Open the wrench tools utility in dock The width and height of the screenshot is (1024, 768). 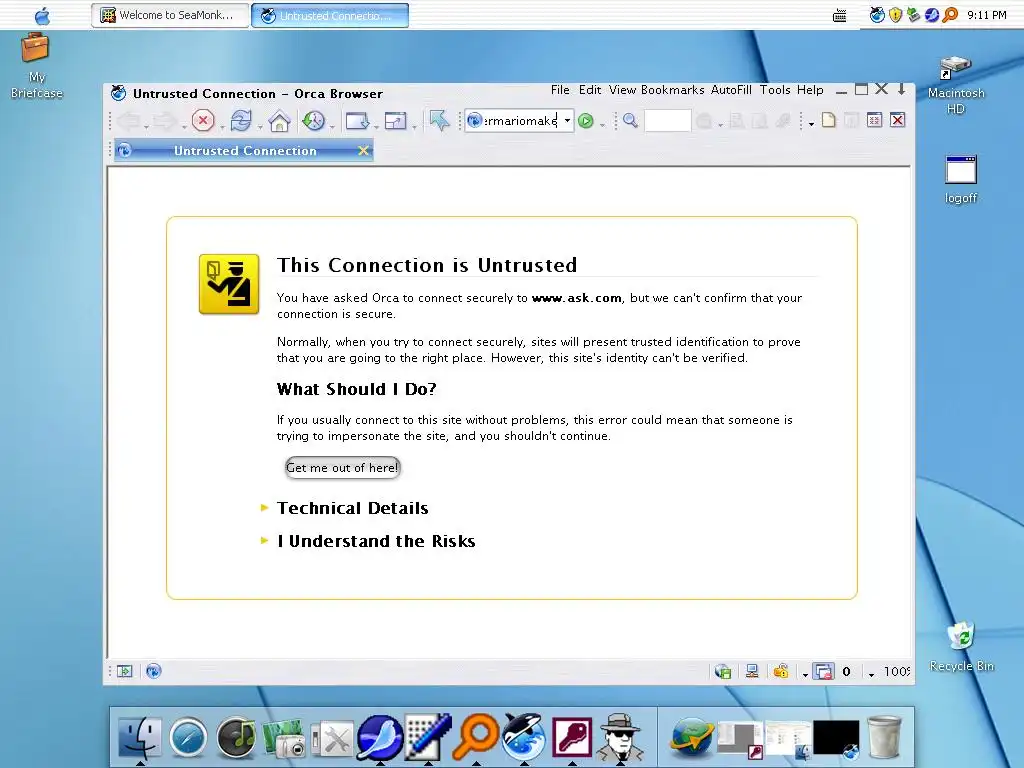click(x=332, y=739)
